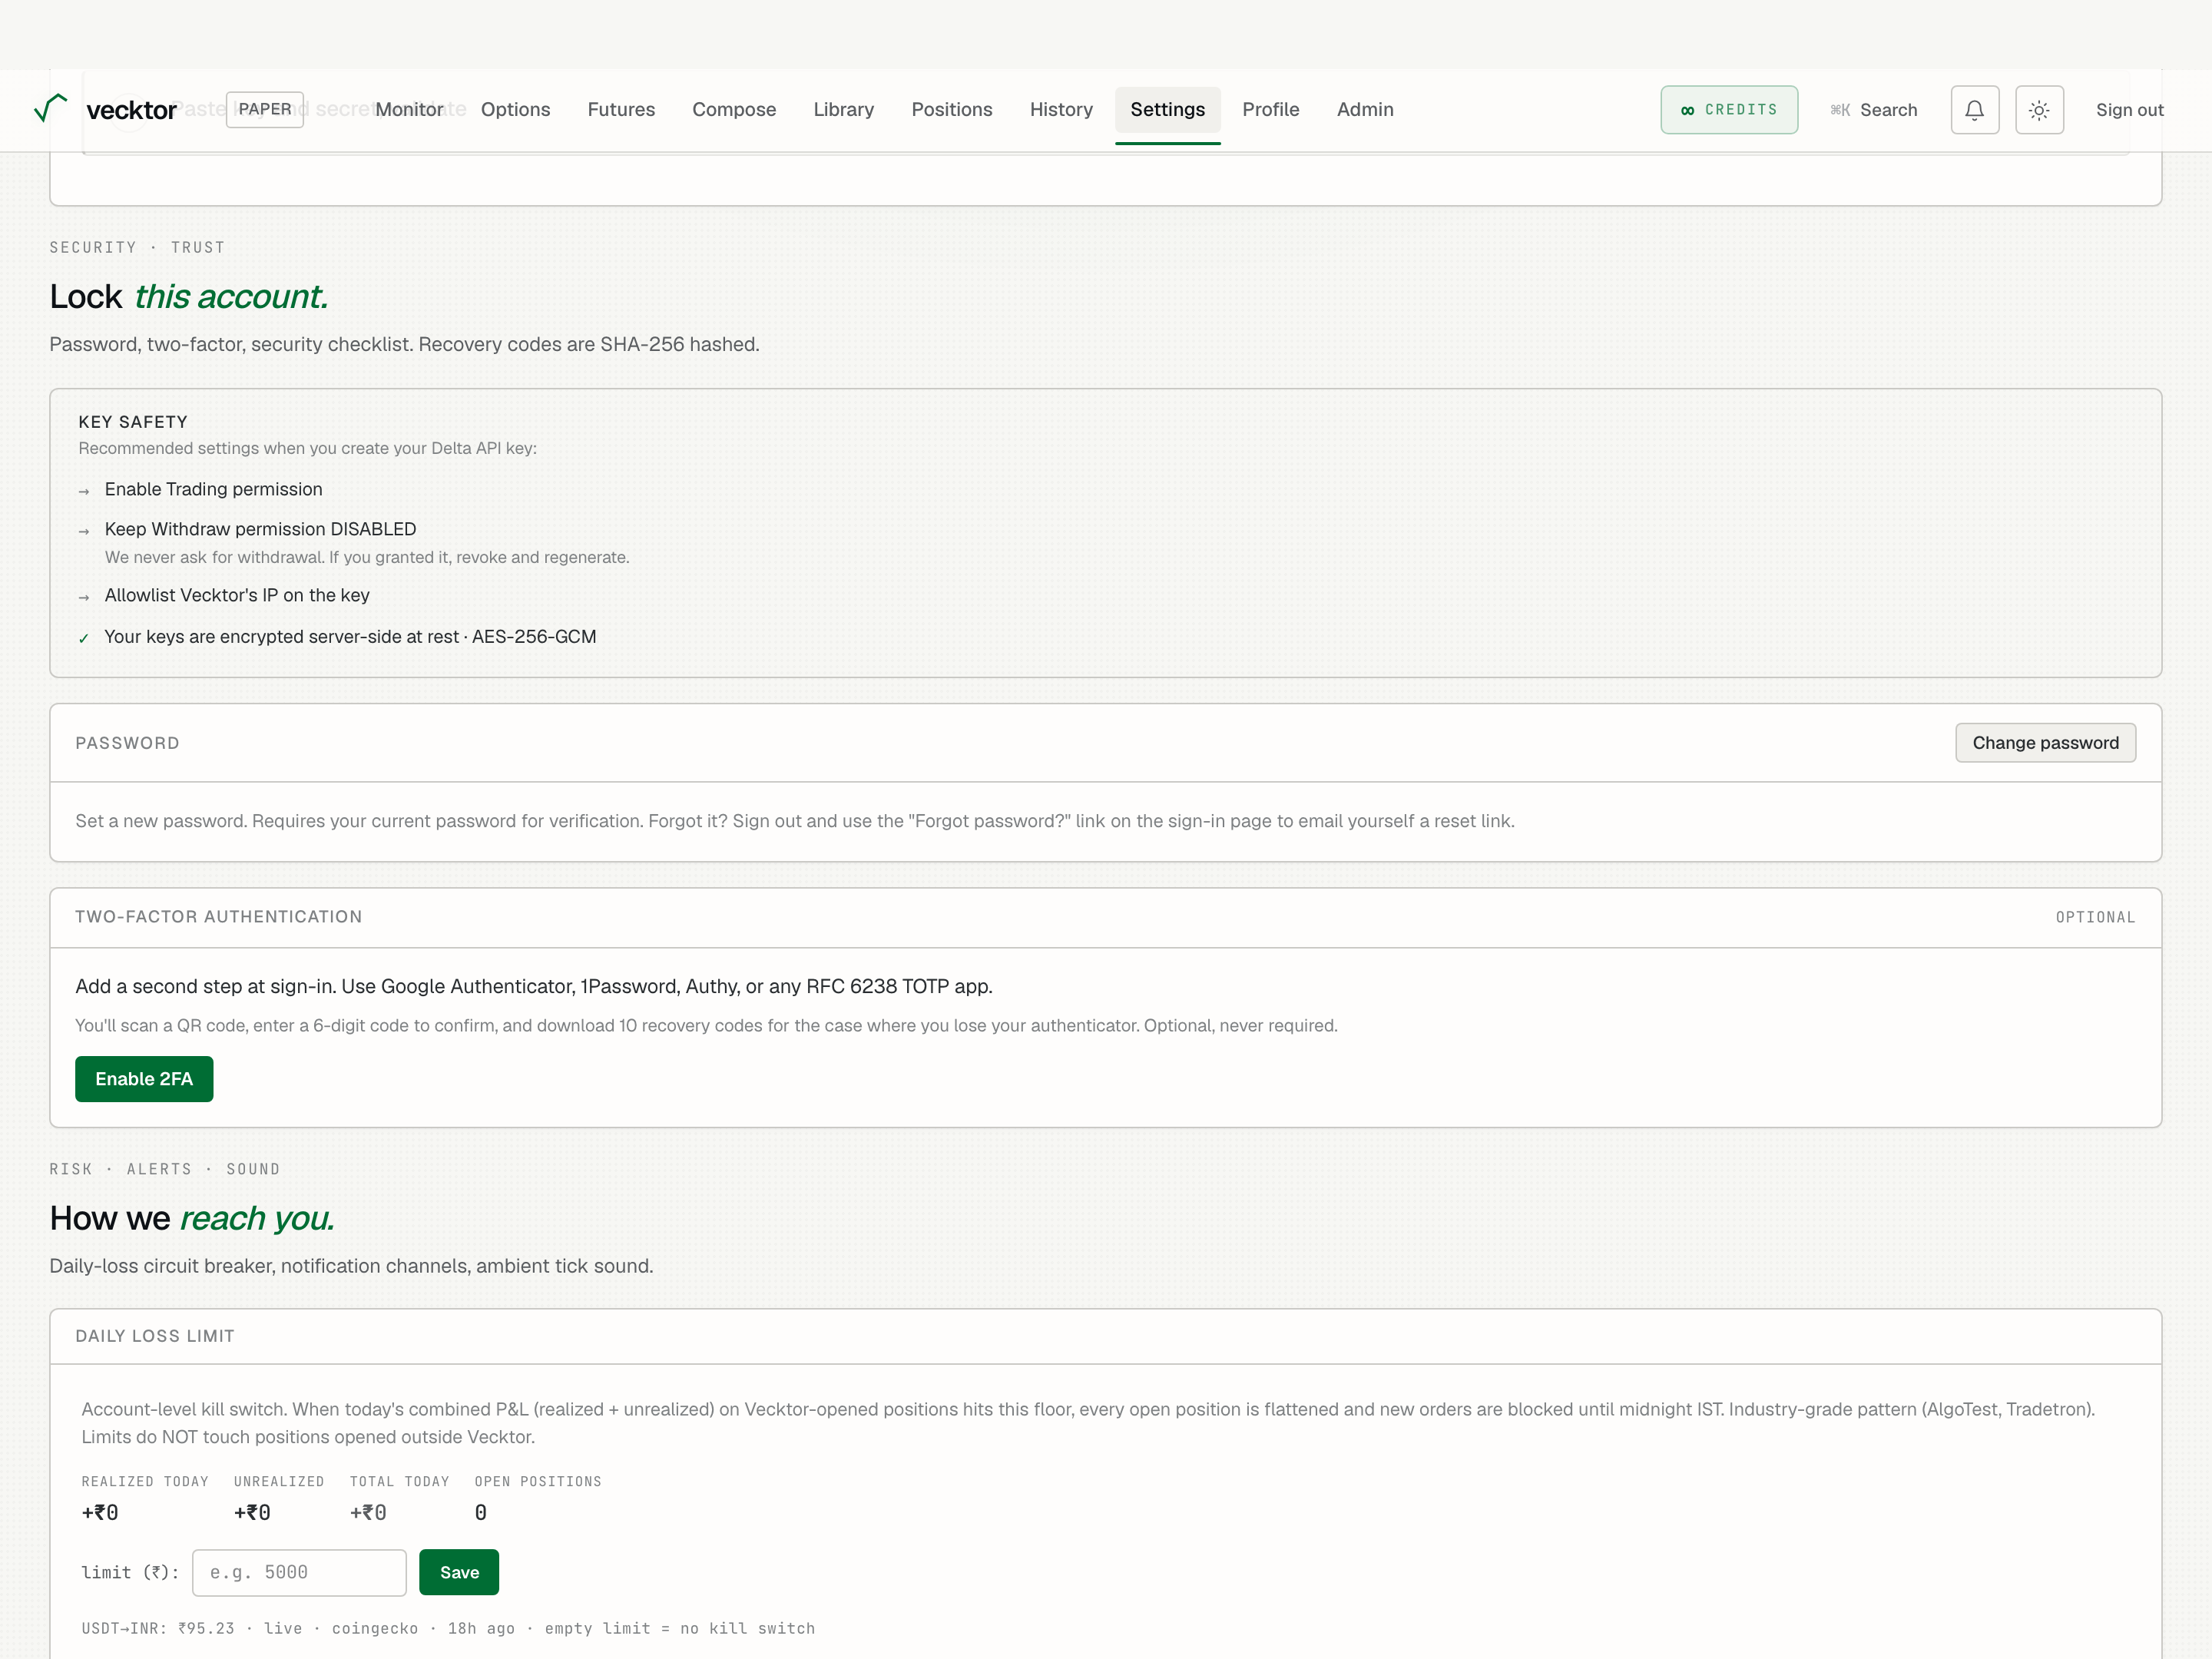2212x1659 pixels.
Task: Click the Vecktor logo checkmark icon
Action: click(51, 108)
